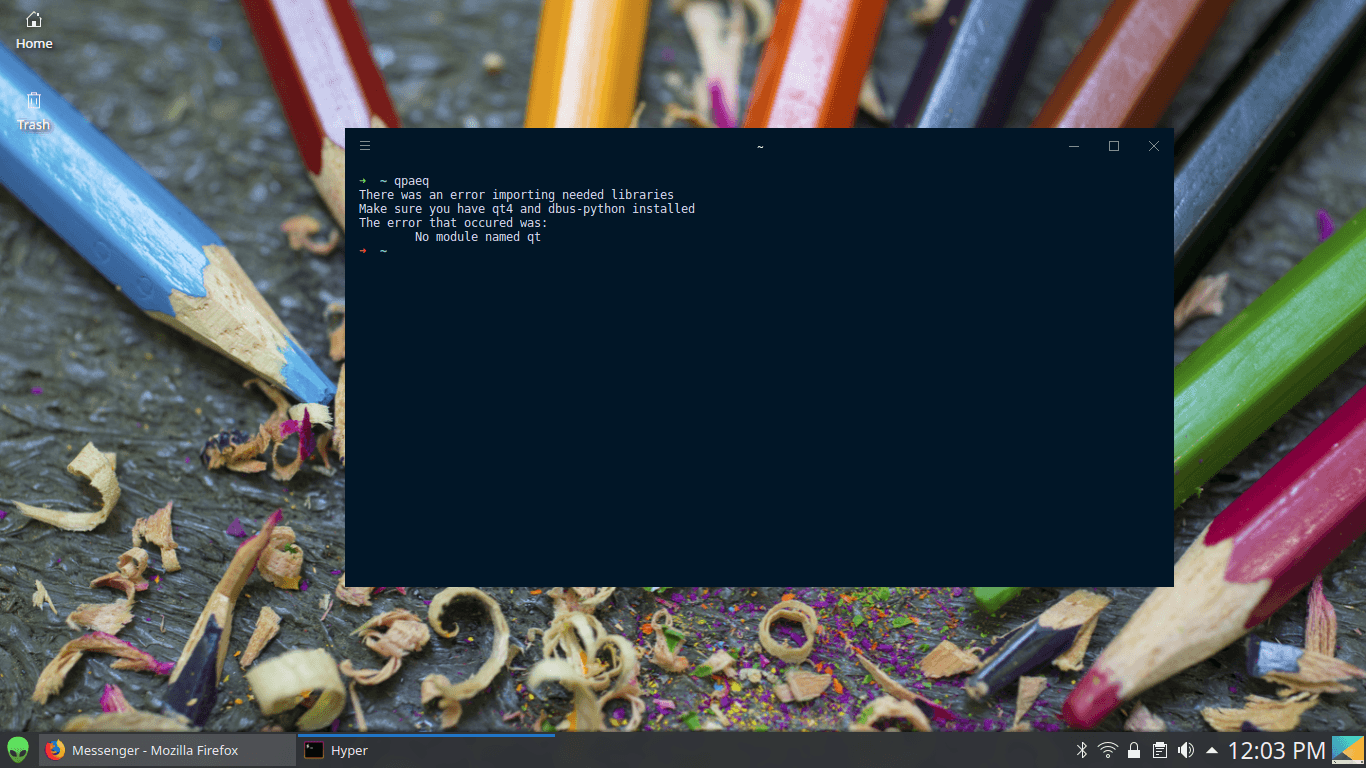Open the Hyper hamburger menu
Viewport: 1366px width, 768px height.
(365, 146)
